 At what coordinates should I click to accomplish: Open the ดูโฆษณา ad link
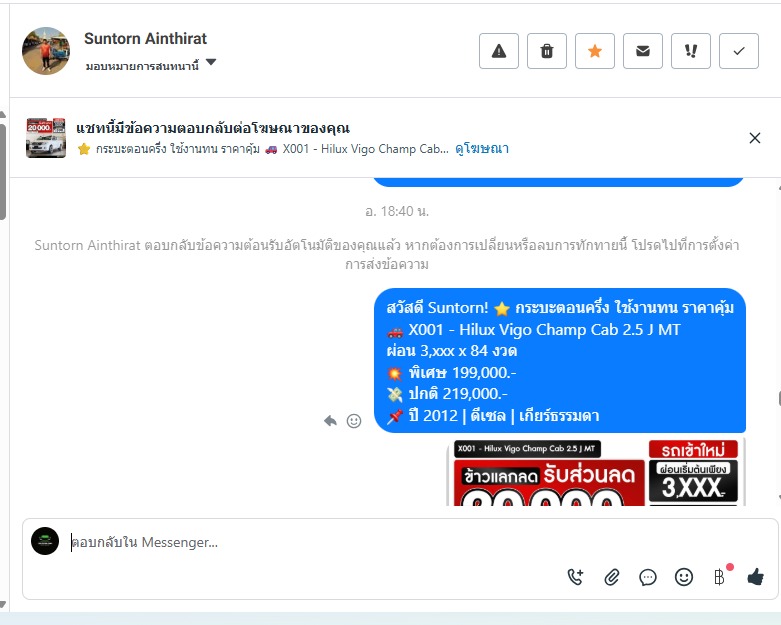coord(482,149)
